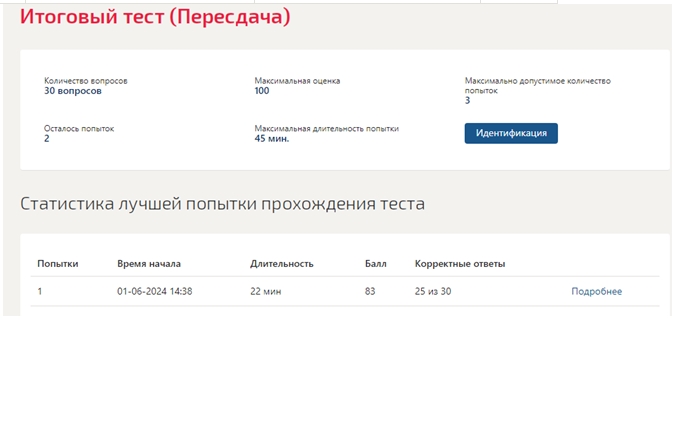This screenshot has width=692, height=436.
Task: Select the Корректные ответы column header
Action: coord(460,264)
